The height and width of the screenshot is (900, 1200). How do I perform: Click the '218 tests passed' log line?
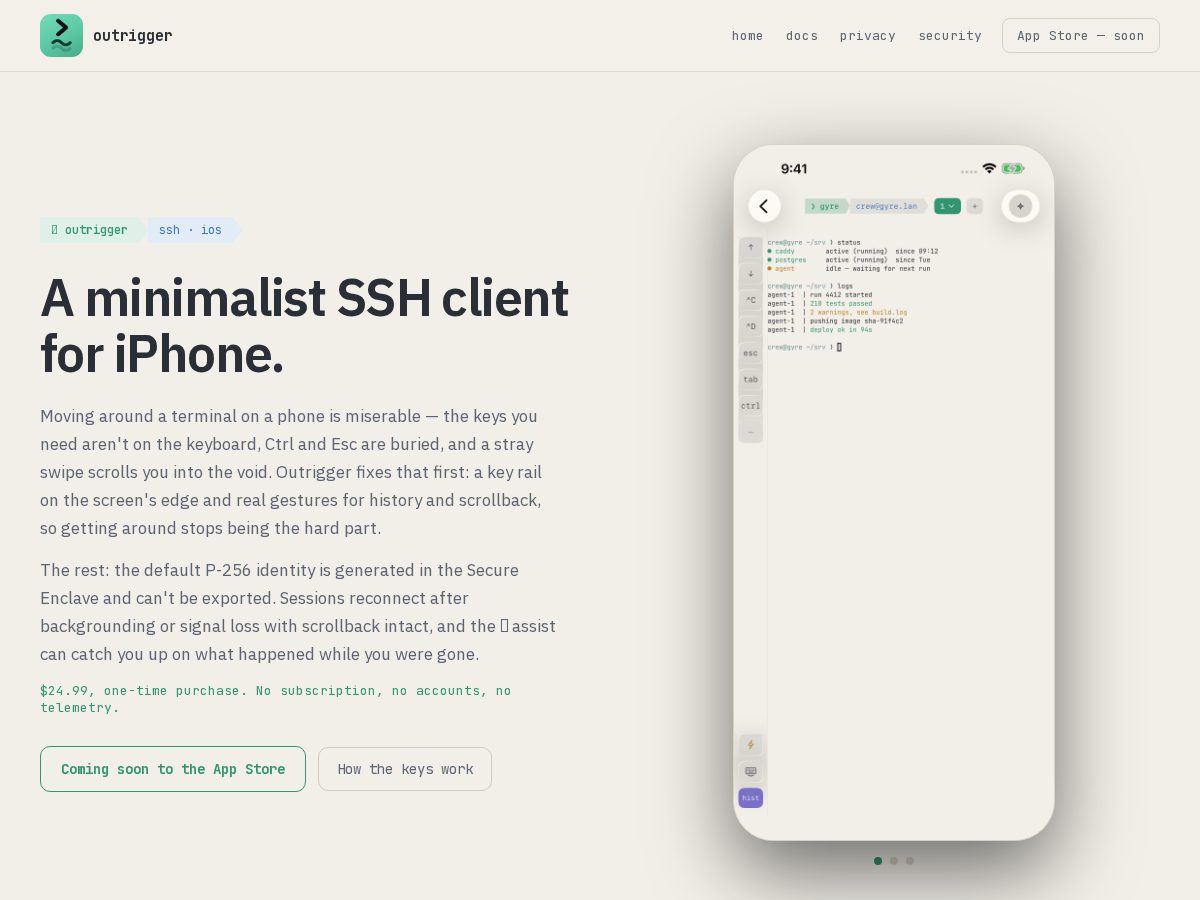[841, 303]
